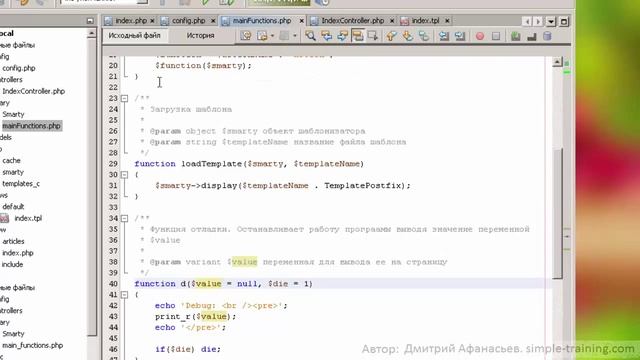Click projects panel scrollbar up arrow
This screenshot has width=640, height=360.
coord(91,34)
